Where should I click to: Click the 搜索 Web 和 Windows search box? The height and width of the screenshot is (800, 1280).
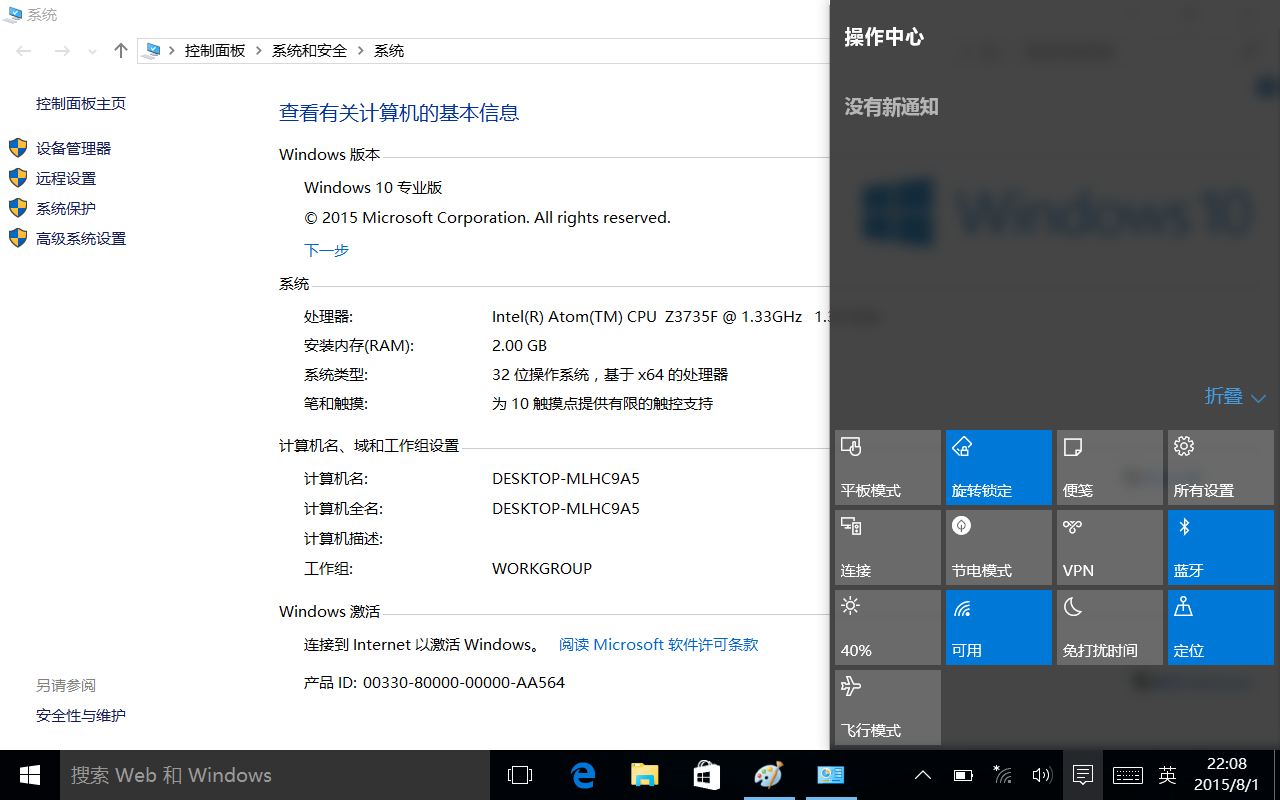[274, 775]
